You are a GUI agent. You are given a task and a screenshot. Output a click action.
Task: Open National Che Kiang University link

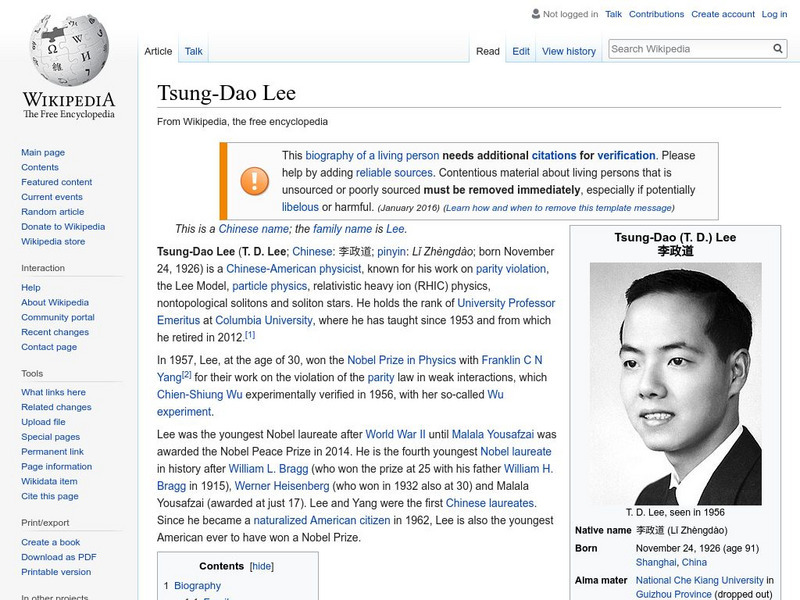click(699, 580)
